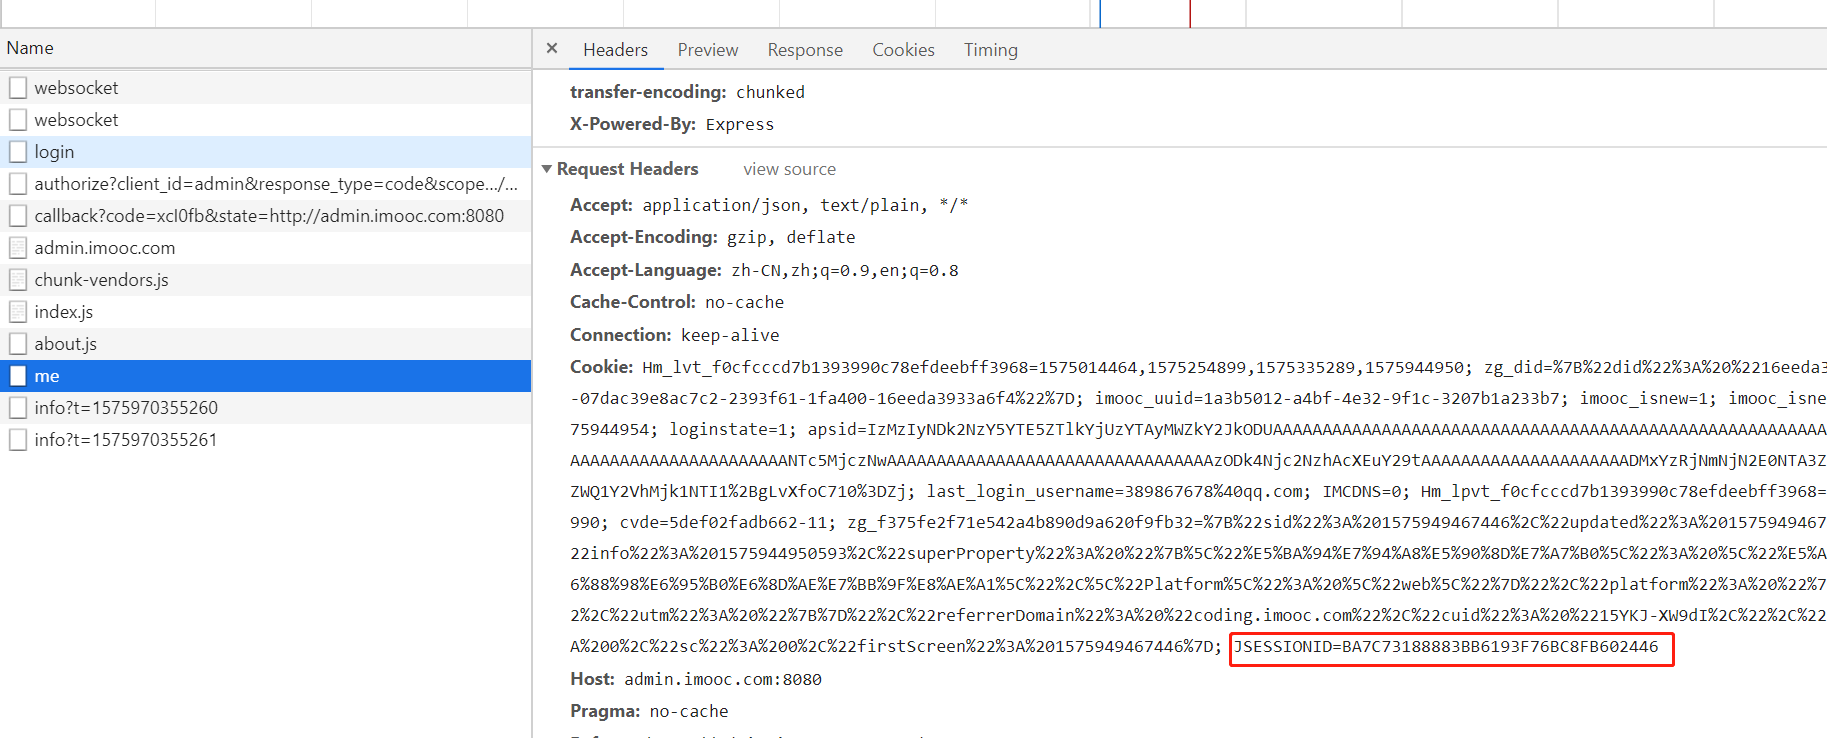Click the Accept-Encoding gzip, deflate value
This screenshot has height=738, width=1827.
tap(791, 237)
